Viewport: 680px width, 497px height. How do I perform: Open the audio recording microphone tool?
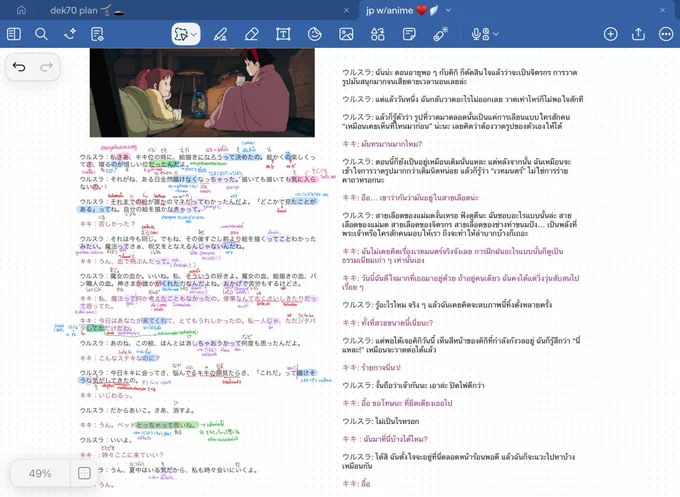(480, 34)
